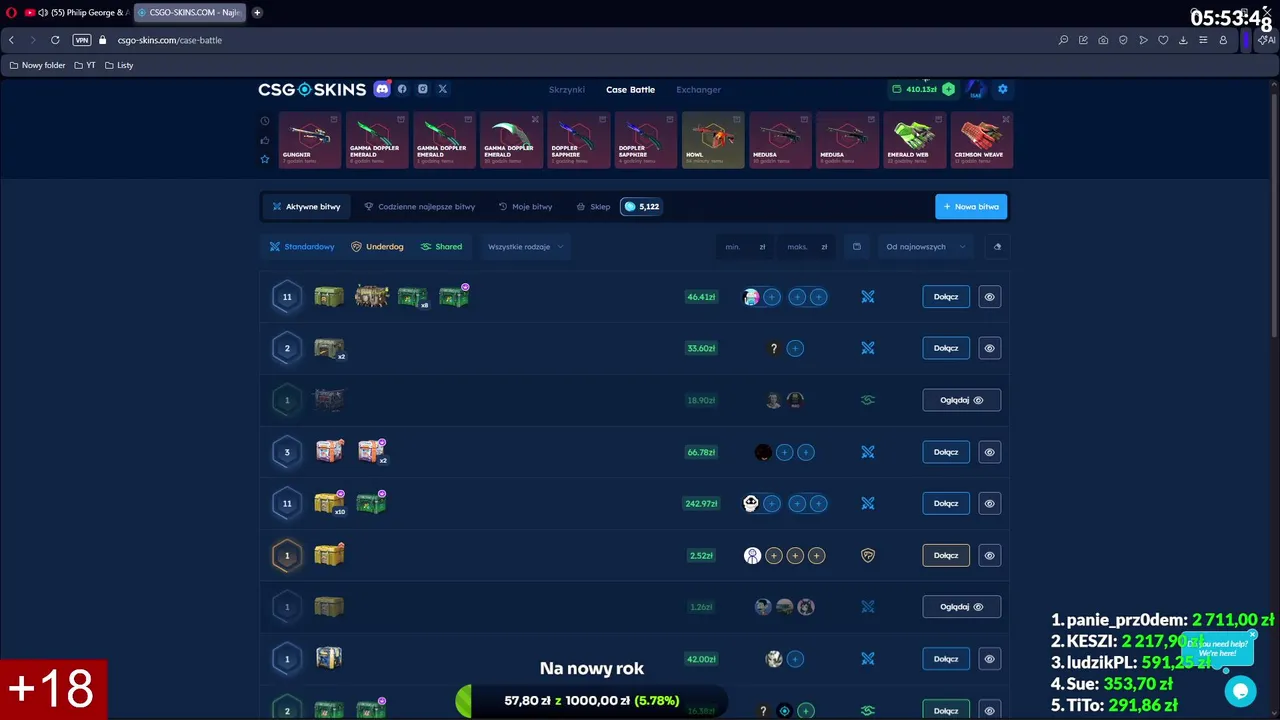This screenshot has height=720, width=1280.
Task: Click battle mode icon in 46.41zł row
Action: pyautogui.click(x=867, y=297)
